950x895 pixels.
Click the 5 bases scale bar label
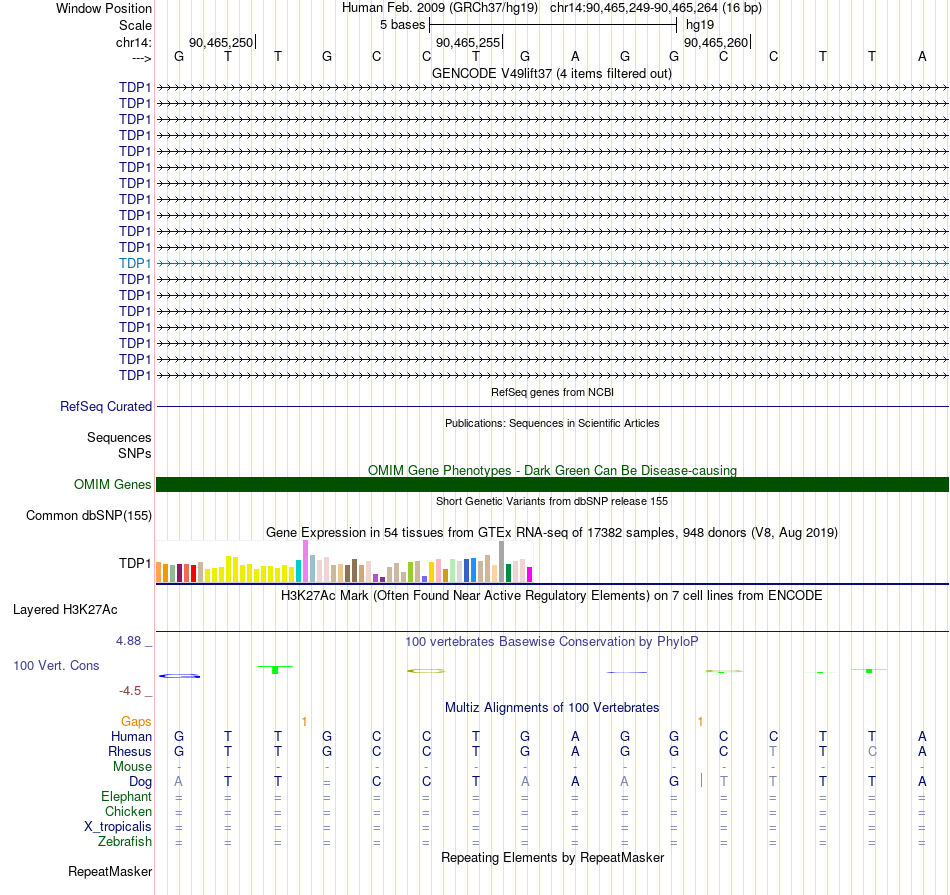click(x=402, y=25)
